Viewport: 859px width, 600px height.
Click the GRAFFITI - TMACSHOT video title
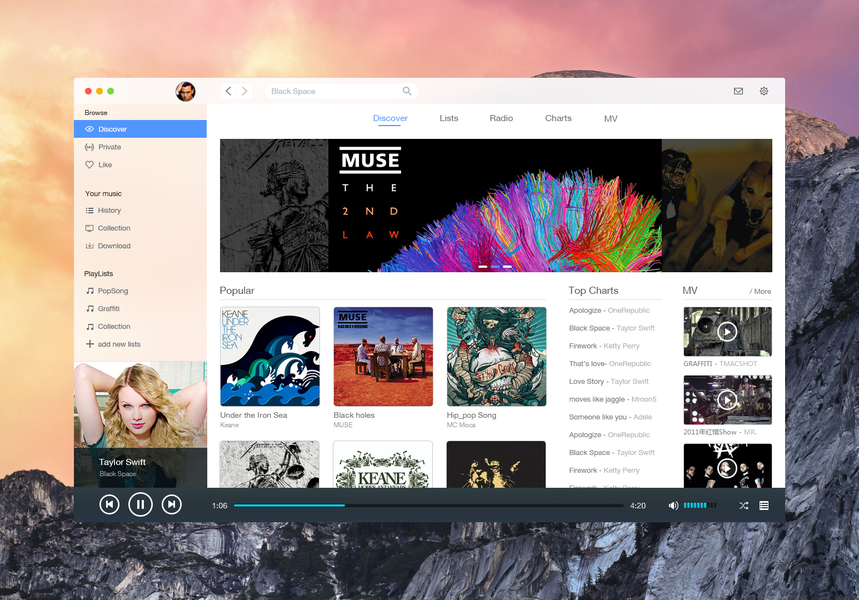pyautogui.click(x=720, y=364)
